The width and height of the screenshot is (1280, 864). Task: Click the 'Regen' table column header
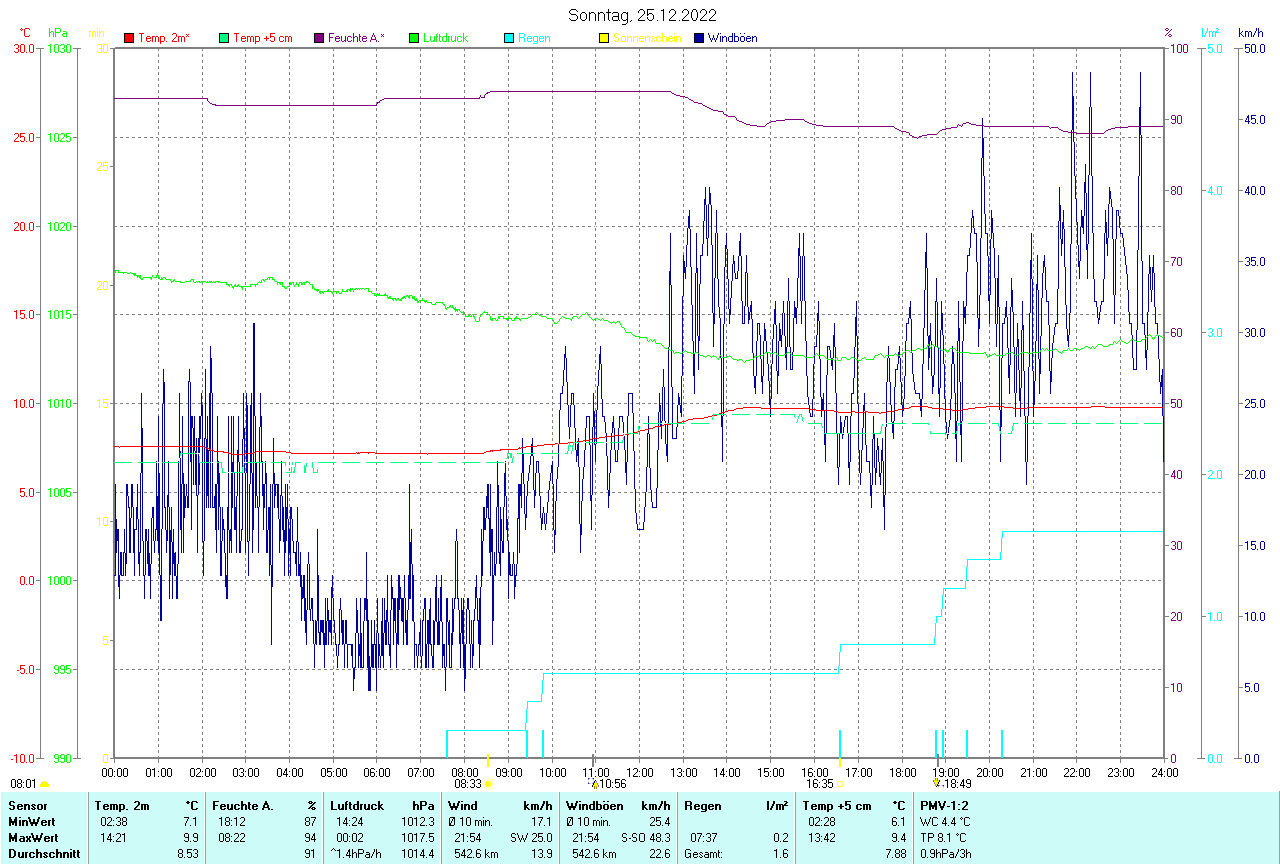702,805
